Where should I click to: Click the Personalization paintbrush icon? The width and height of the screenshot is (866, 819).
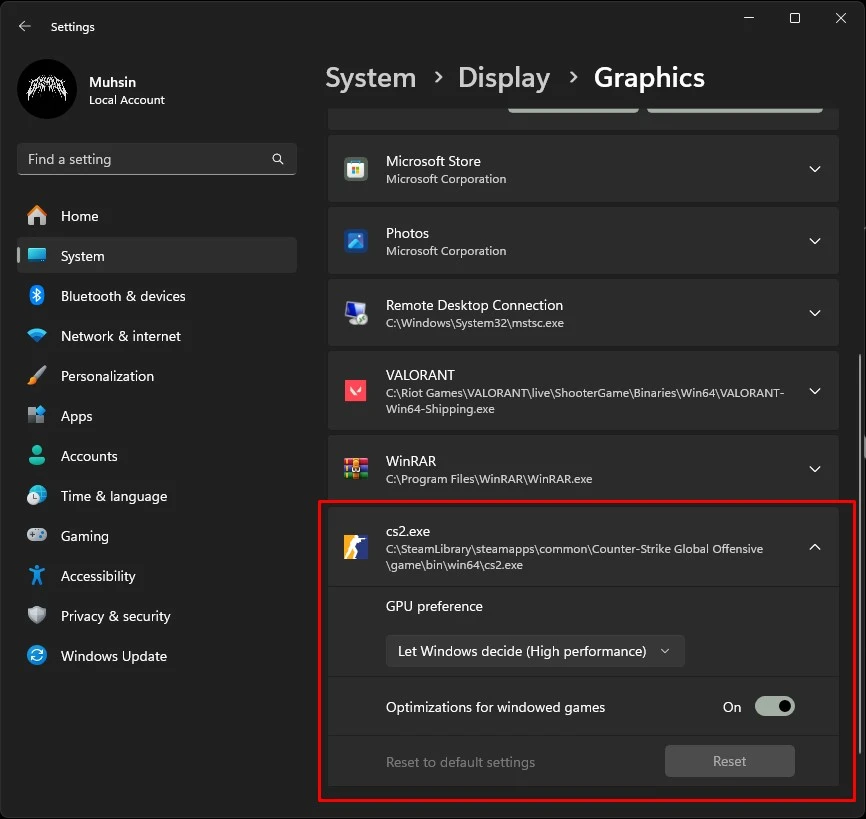click(x=37, y=376)
